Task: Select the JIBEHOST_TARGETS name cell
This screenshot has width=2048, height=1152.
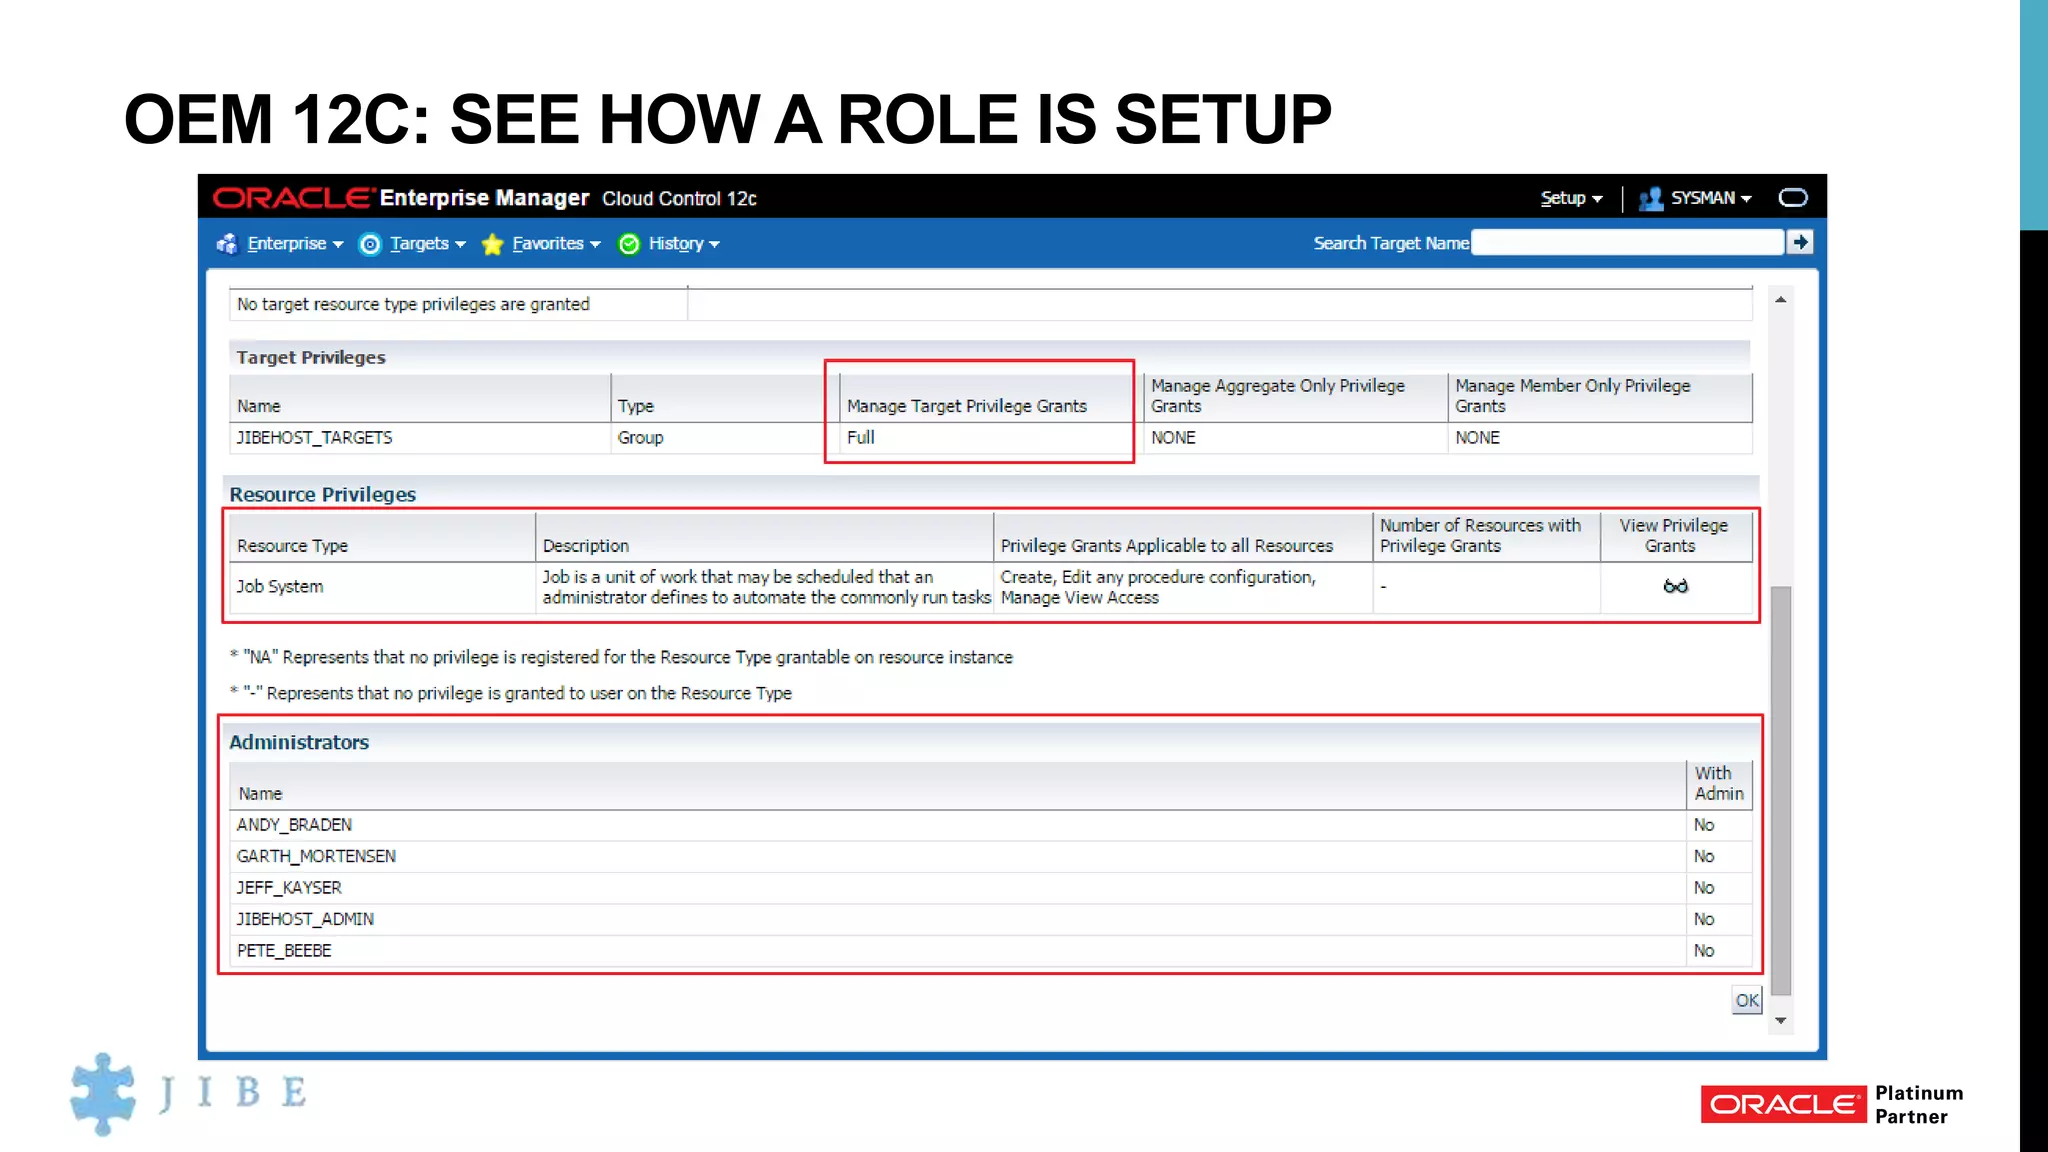Action: click(420, 438)
